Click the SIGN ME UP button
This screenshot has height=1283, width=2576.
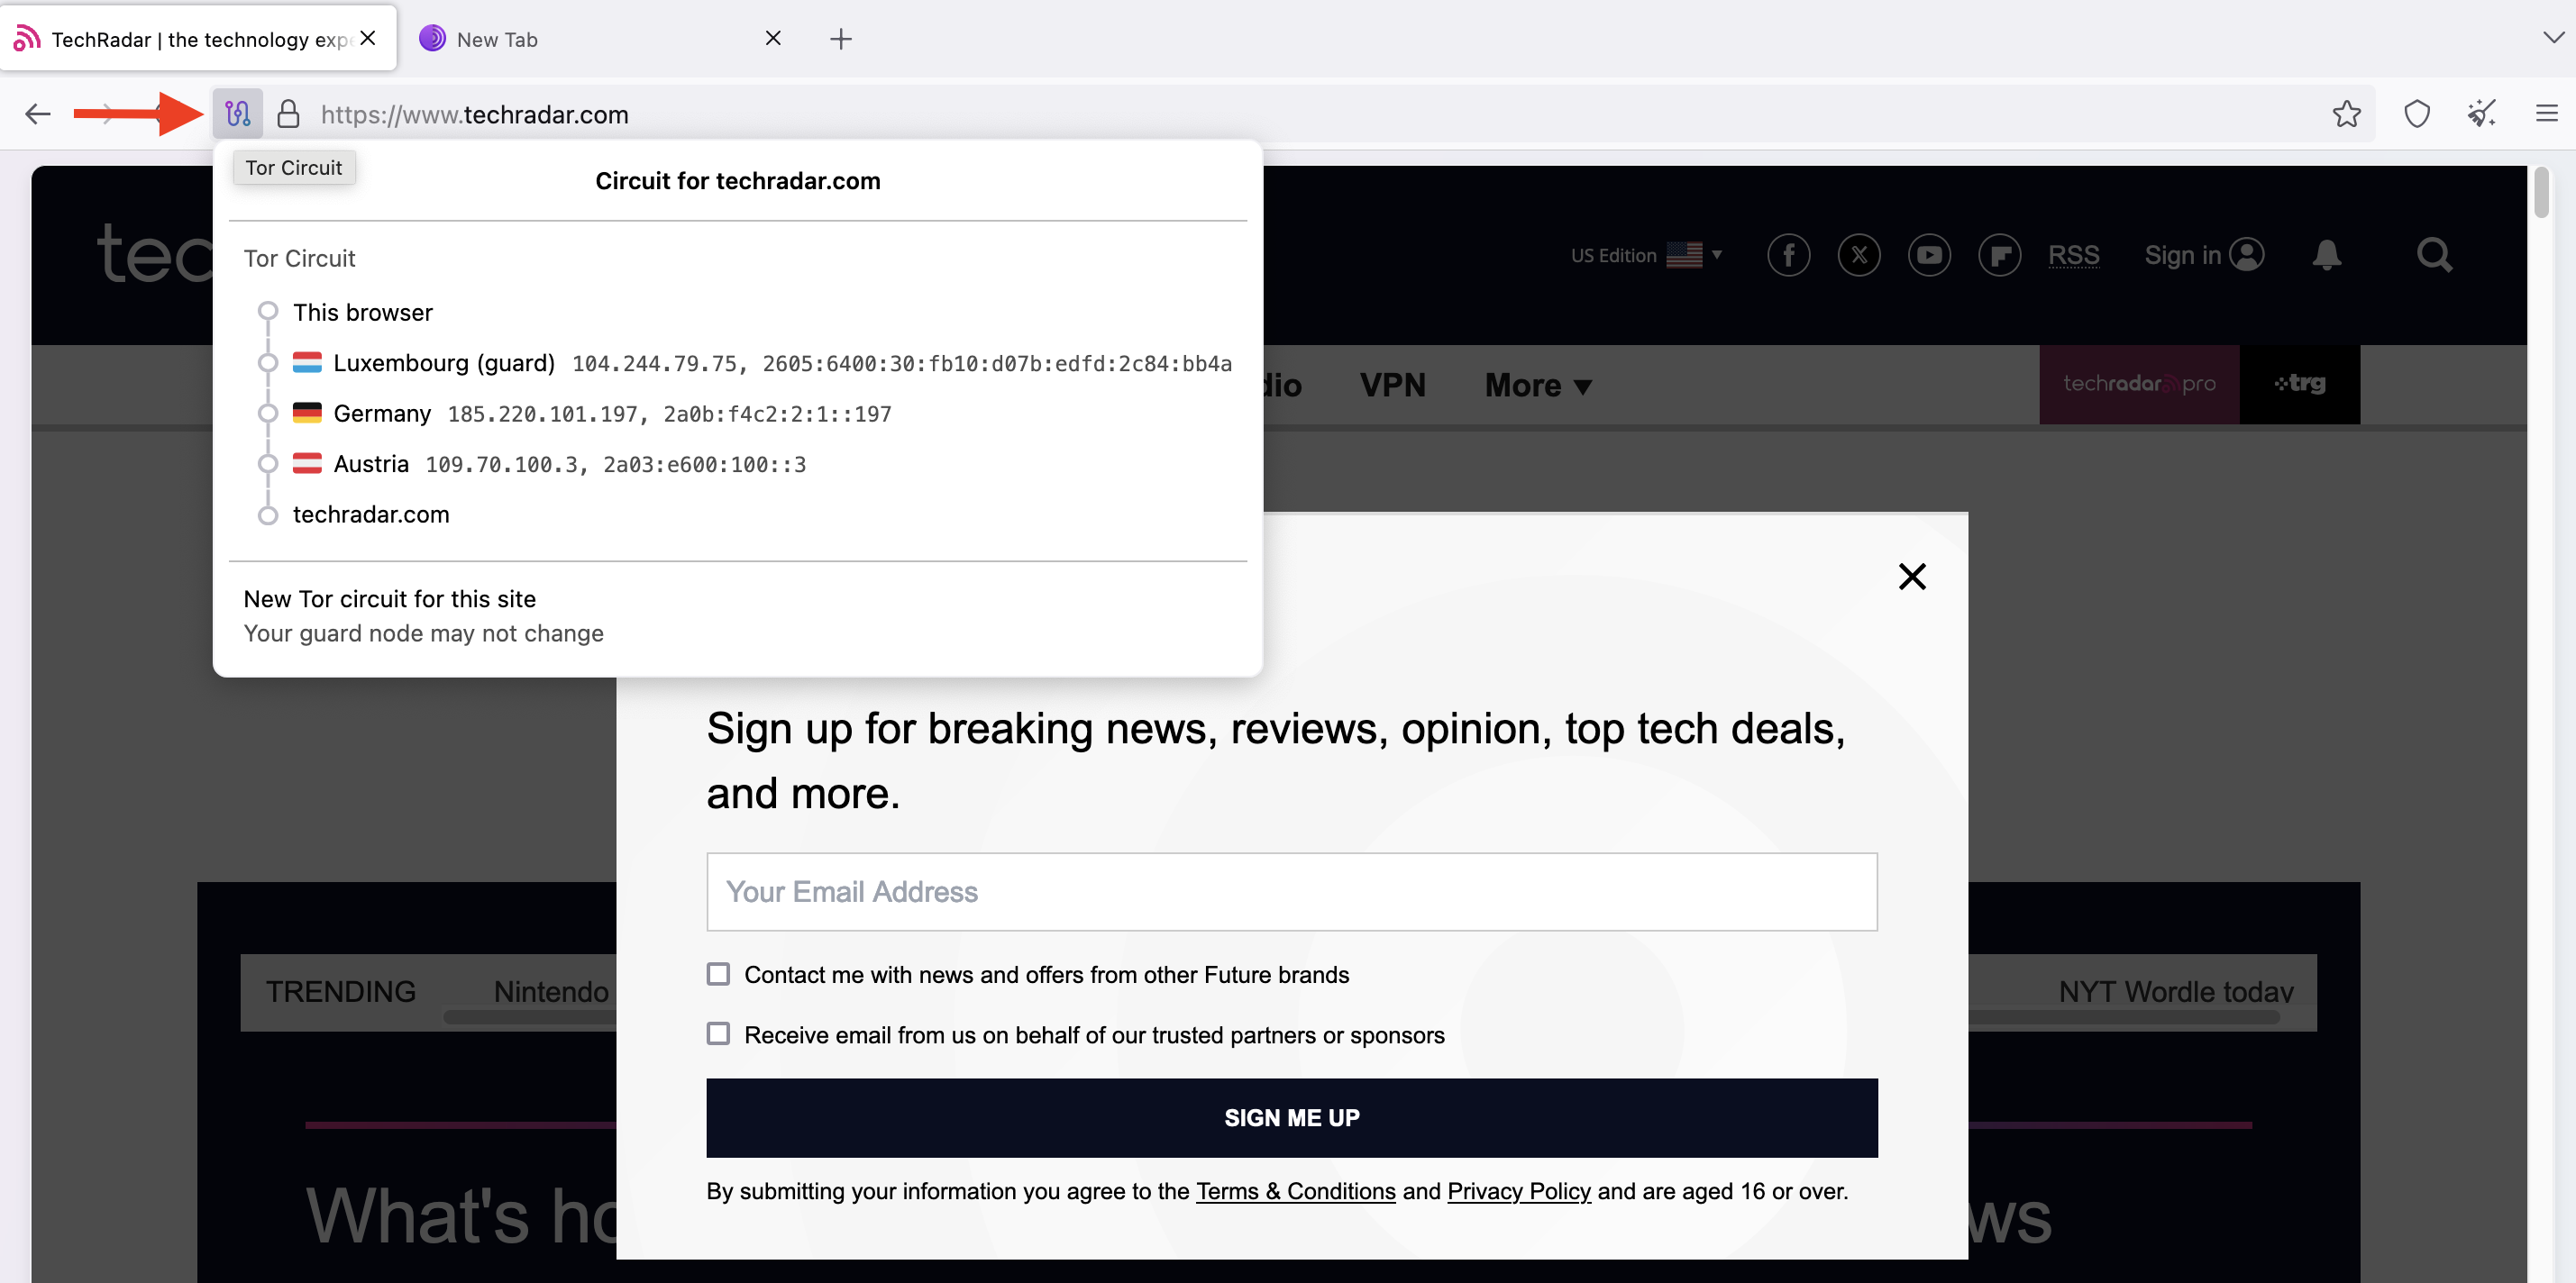pyautogui.click(x=1291, y=1117)
